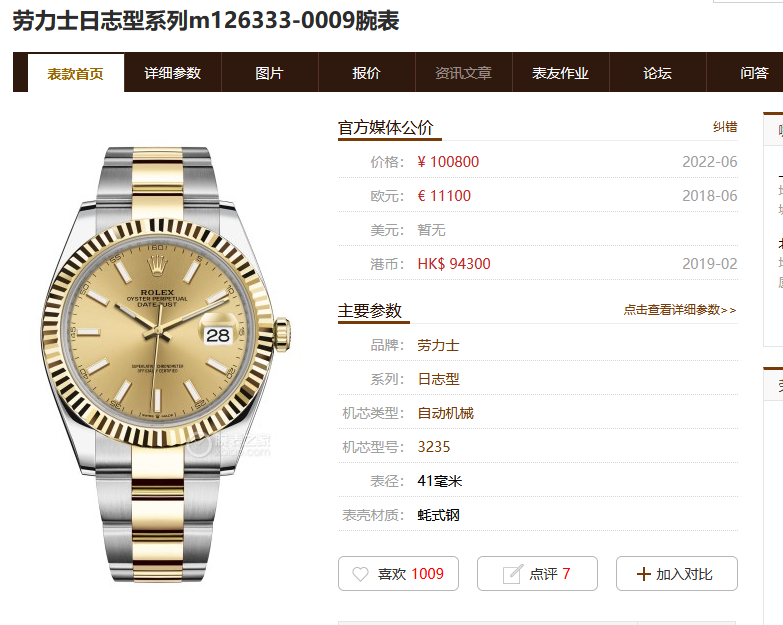Image resolution: width=783 pixels, height=625 pixels.
Task: Click the plus icon in 加入对比
Action: [644, 574]
